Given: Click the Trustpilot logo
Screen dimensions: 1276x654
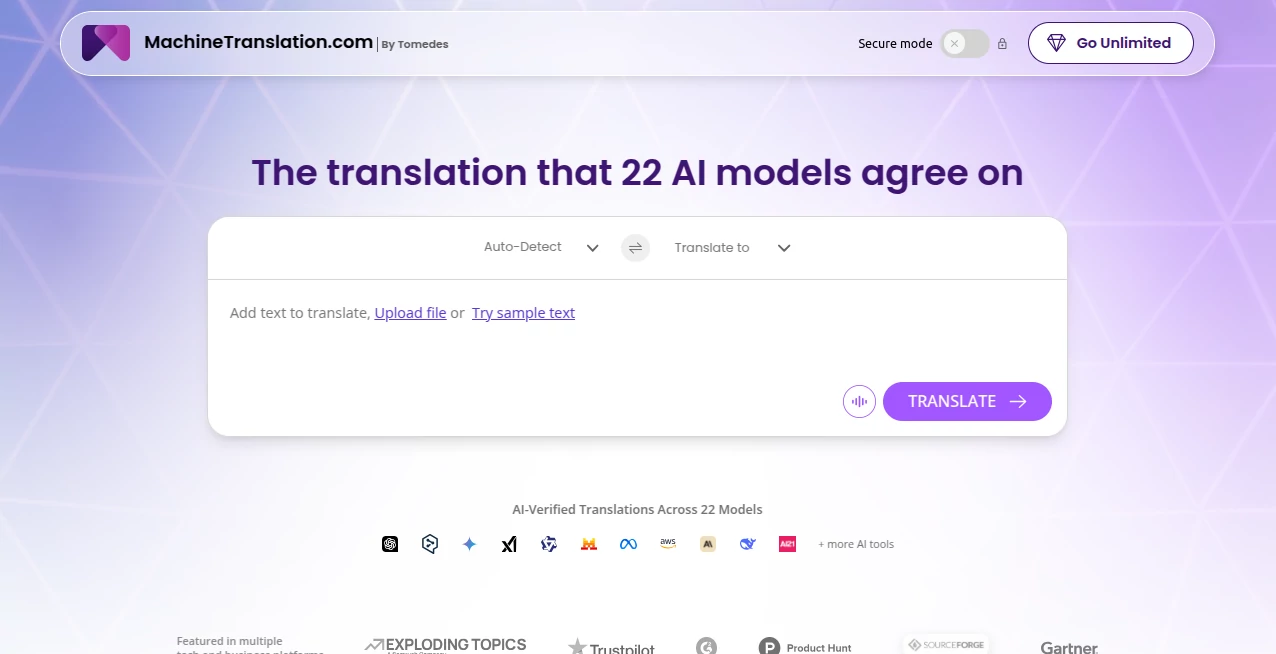Looking at the screenshot, I should point(611,647).
